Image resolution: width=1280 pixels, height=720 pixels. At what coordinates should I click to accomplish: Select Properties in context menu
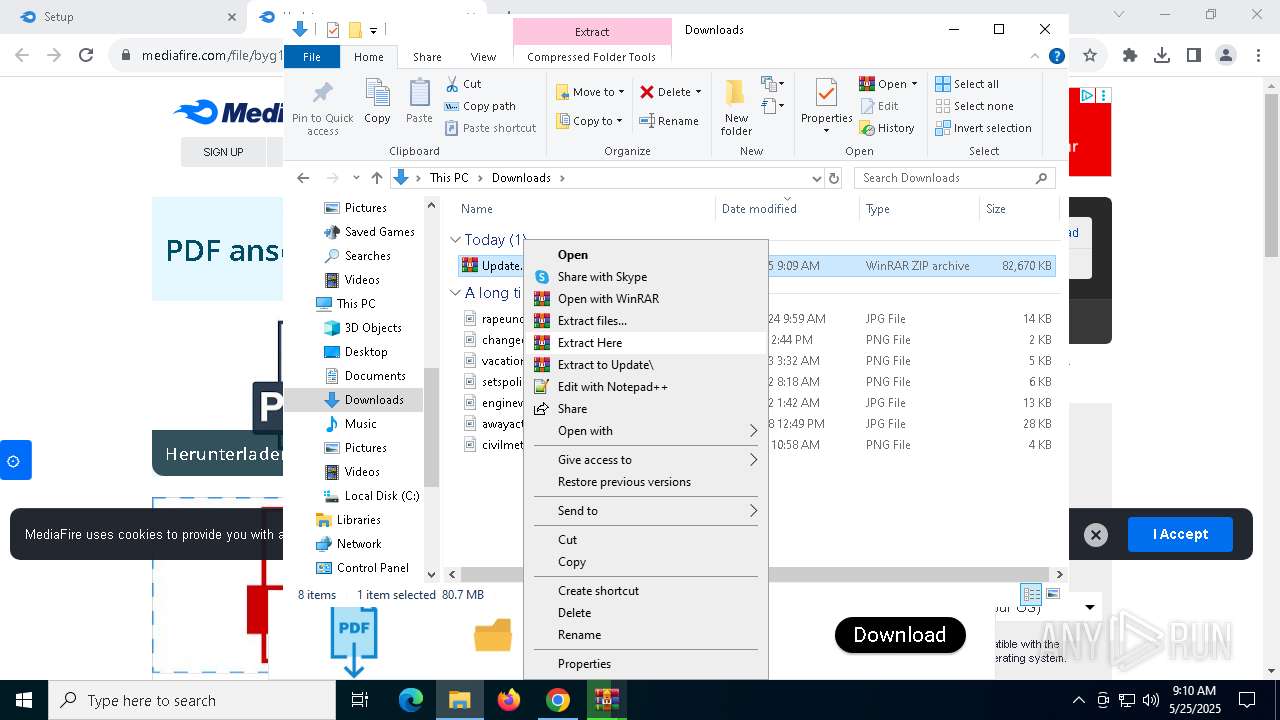[646, 664]
